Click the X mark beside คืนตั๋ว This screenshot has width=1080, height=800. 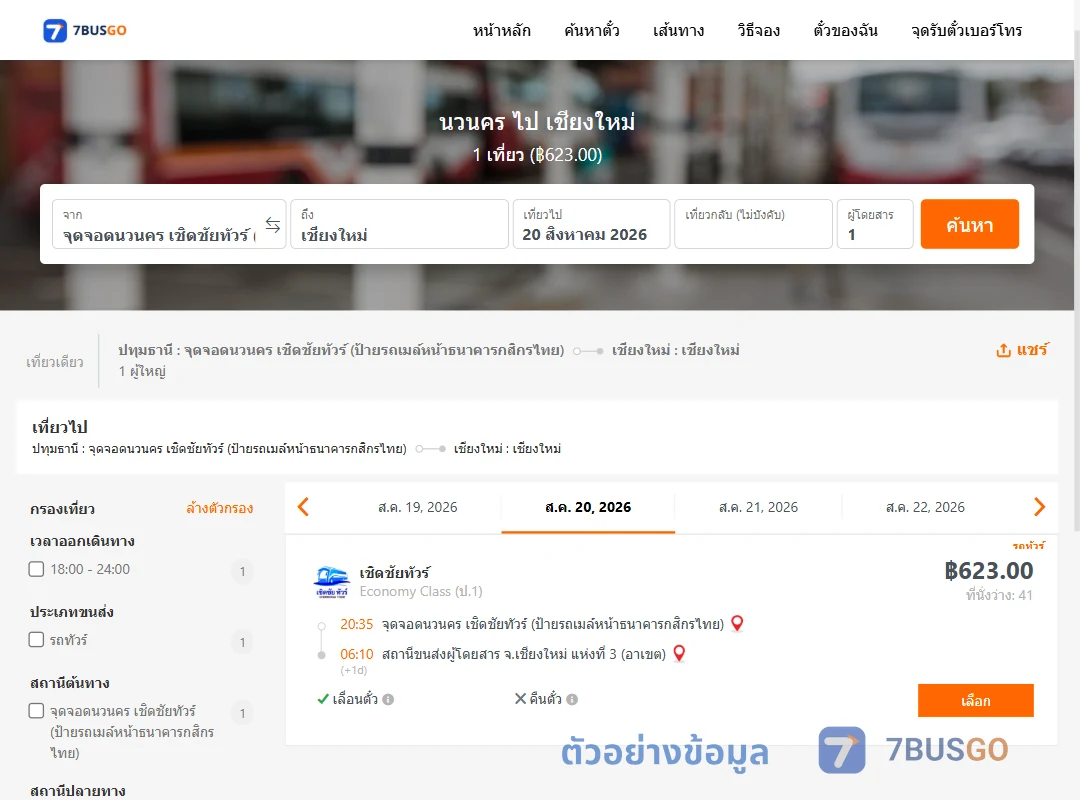click(x=521, y=699)
